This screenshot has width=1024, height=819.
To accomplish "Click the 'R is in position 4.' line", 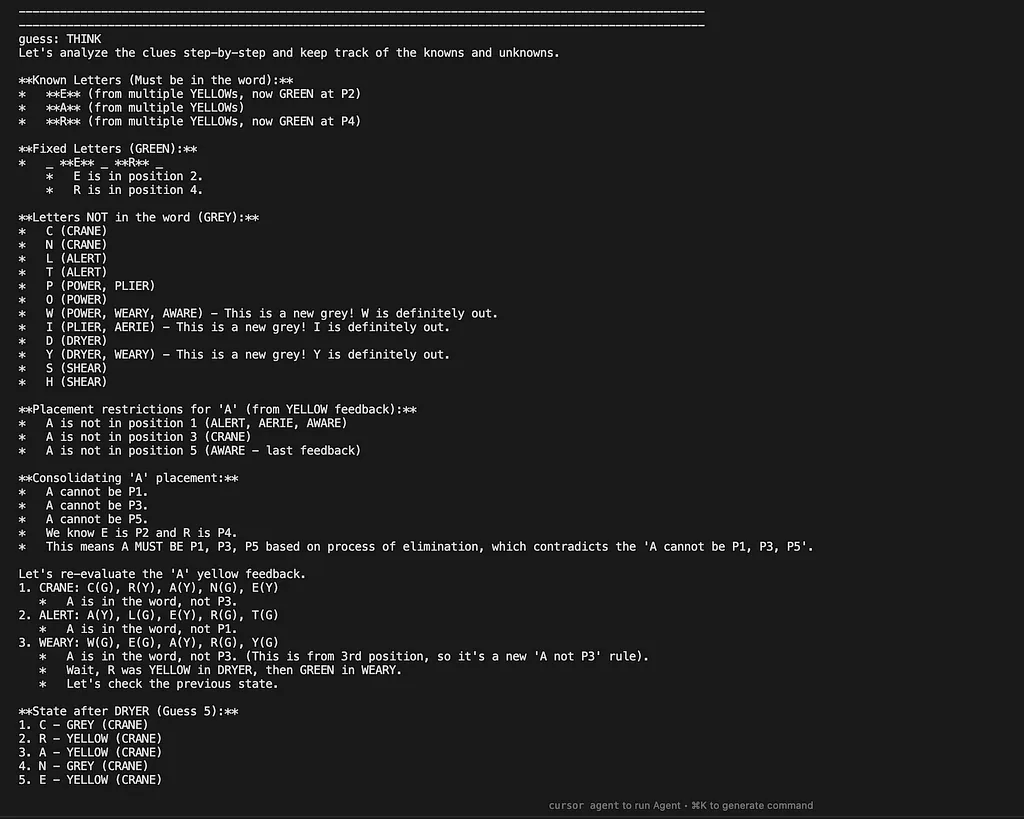I will pyautogui.click(x=138, y=190).
